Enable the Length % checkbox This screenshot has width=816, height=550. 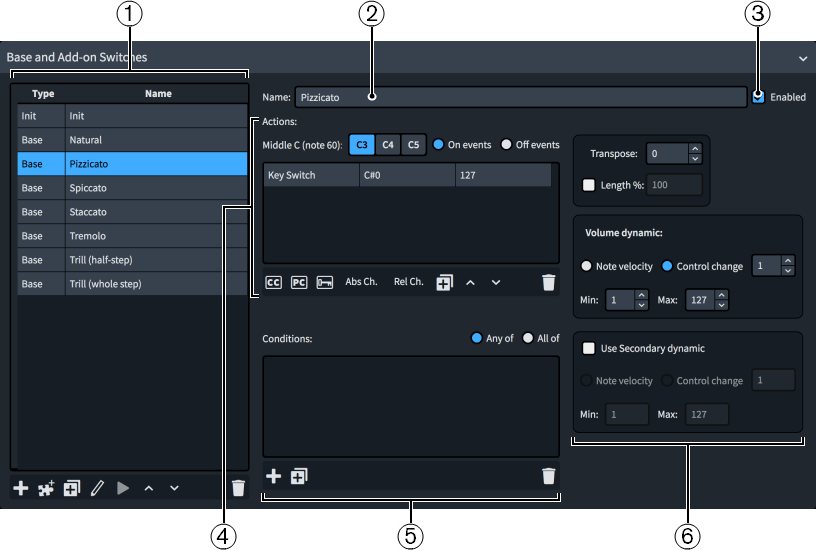pos(588,185)
